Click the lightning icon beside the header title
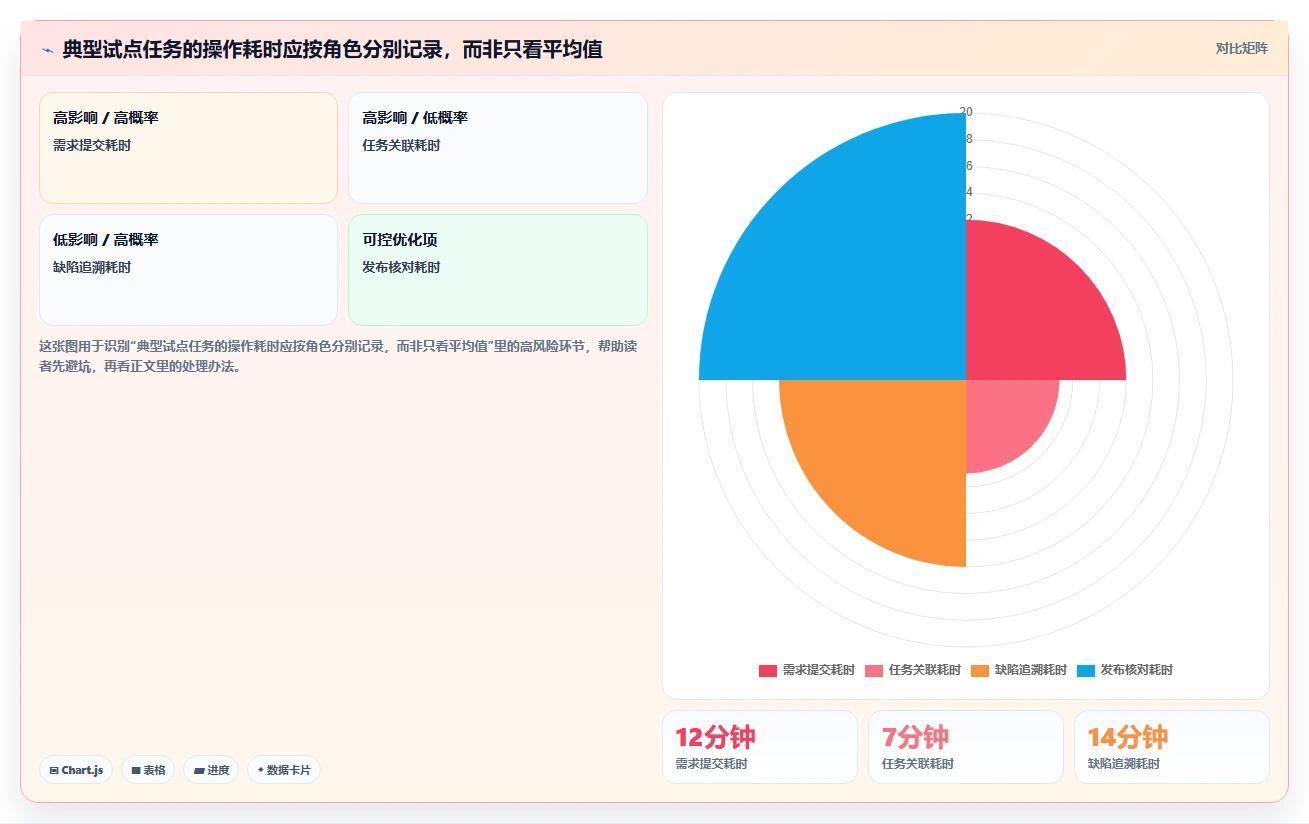The image size is (1309, 824). pyautogui.click(x=47, y=50)
